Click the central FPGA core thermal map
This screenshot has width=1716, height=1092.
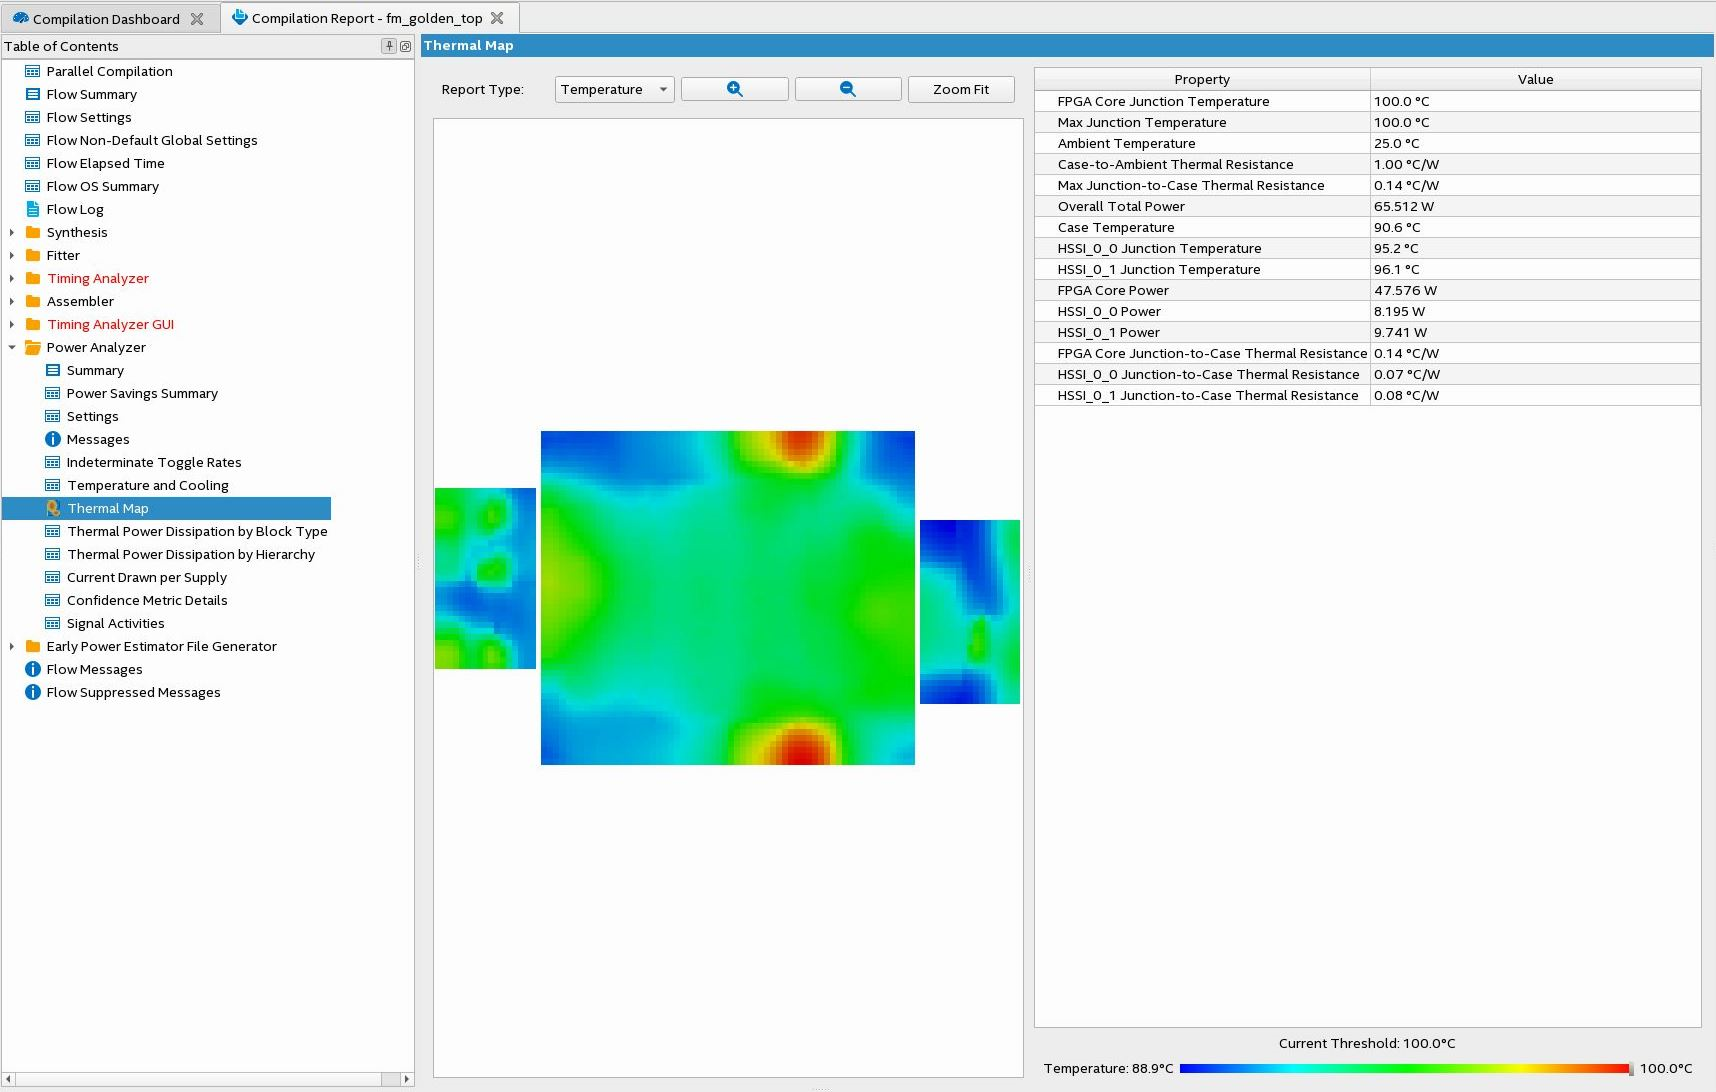(728, 598)
